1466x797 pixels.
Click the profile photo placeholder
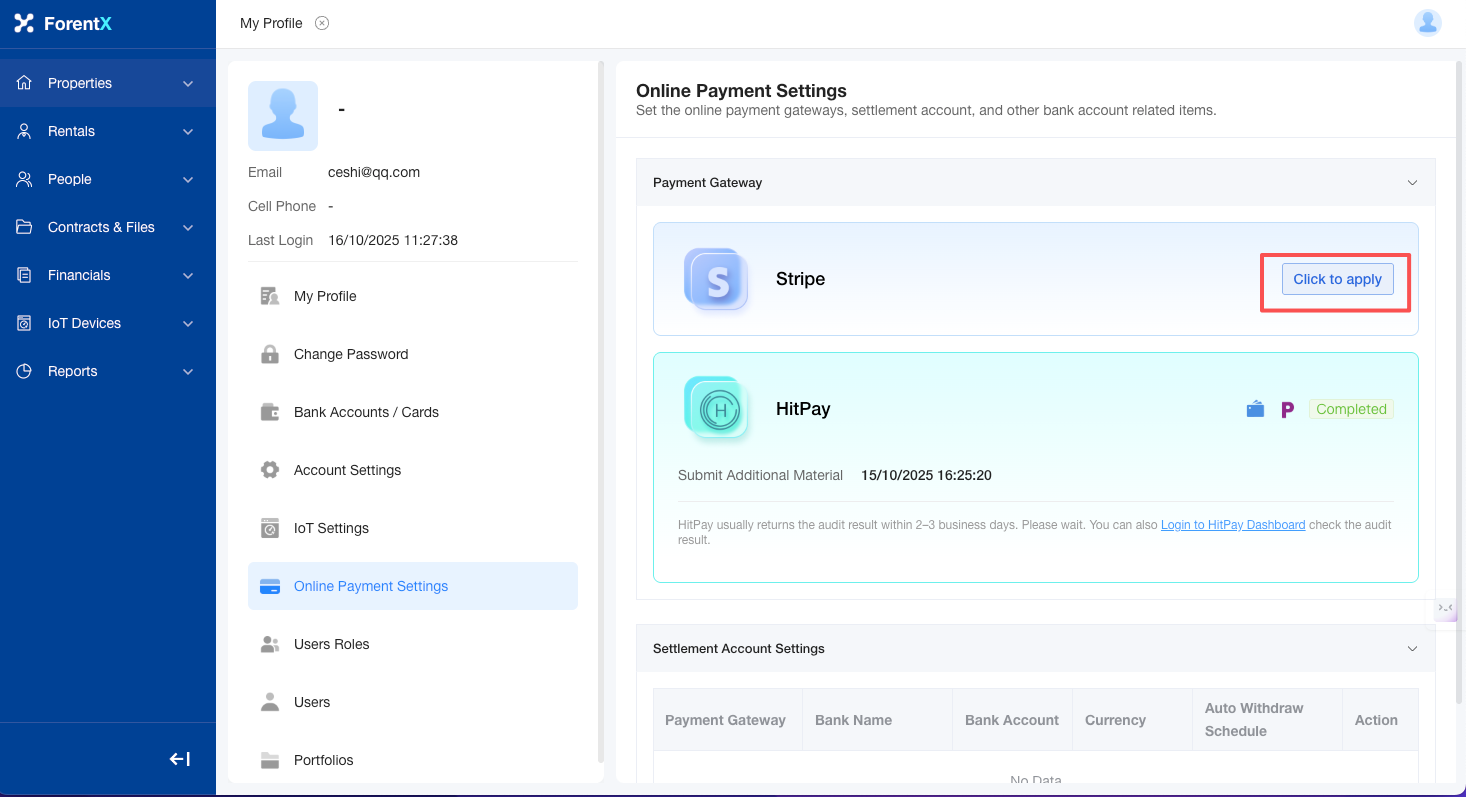pyautogui.click(x=283, y=116)
